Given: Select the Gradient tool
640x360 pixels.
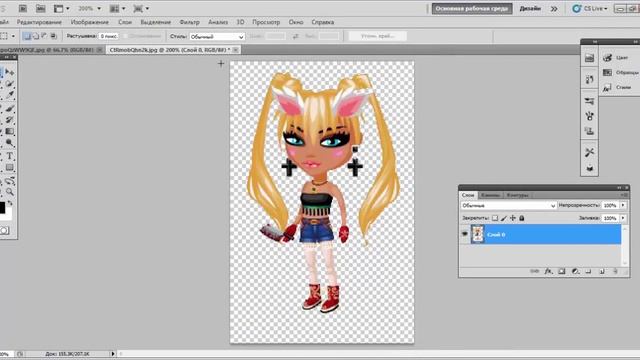Looking at the screenshot, I should pyautogui.click(x=9, y=131).
